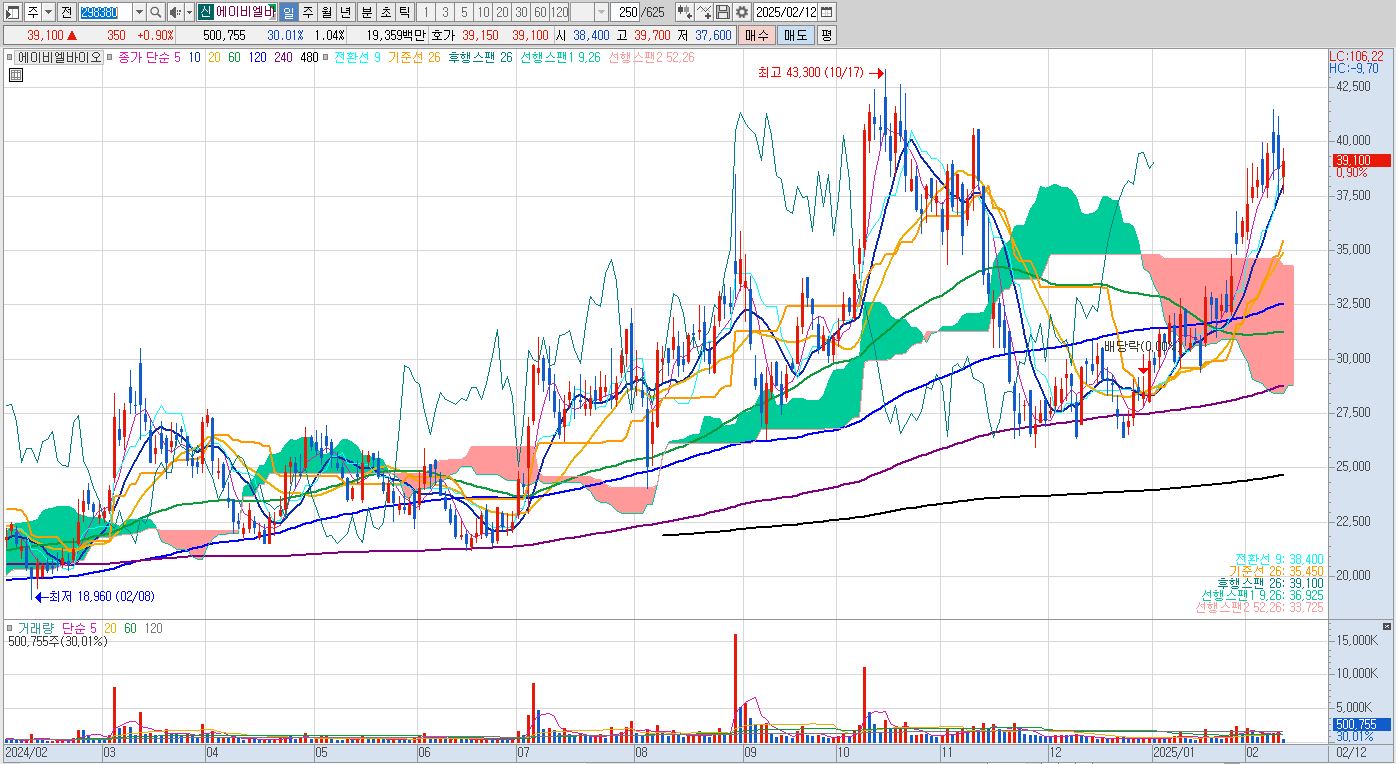Click the green 신 badge icon

click(x=205, y=12)
